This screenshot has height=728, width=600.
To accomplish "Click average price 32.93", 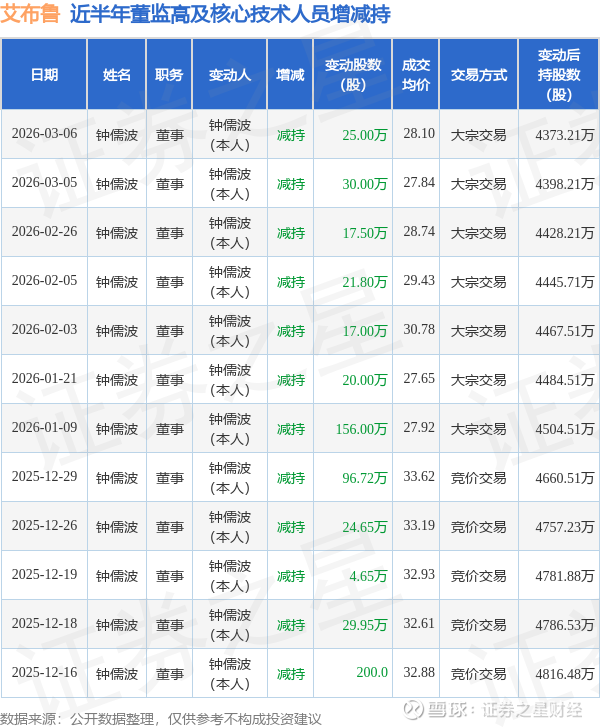I will [419, 575].
